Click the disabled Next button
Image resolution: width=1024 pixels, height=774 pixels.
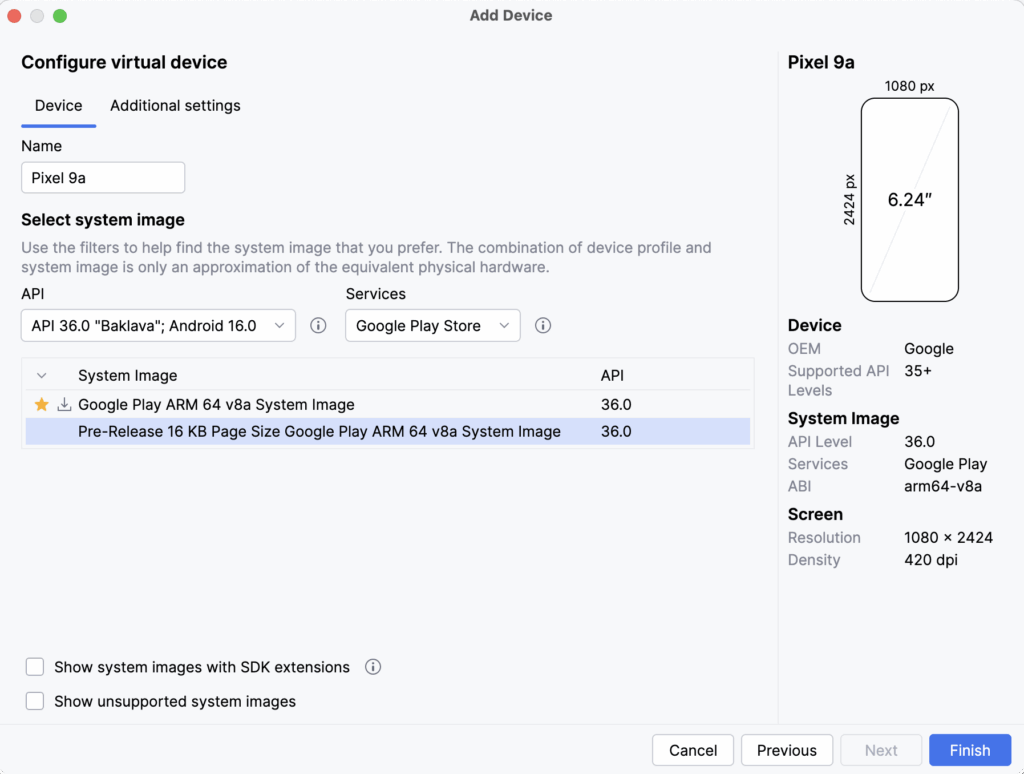coord(881,750)
